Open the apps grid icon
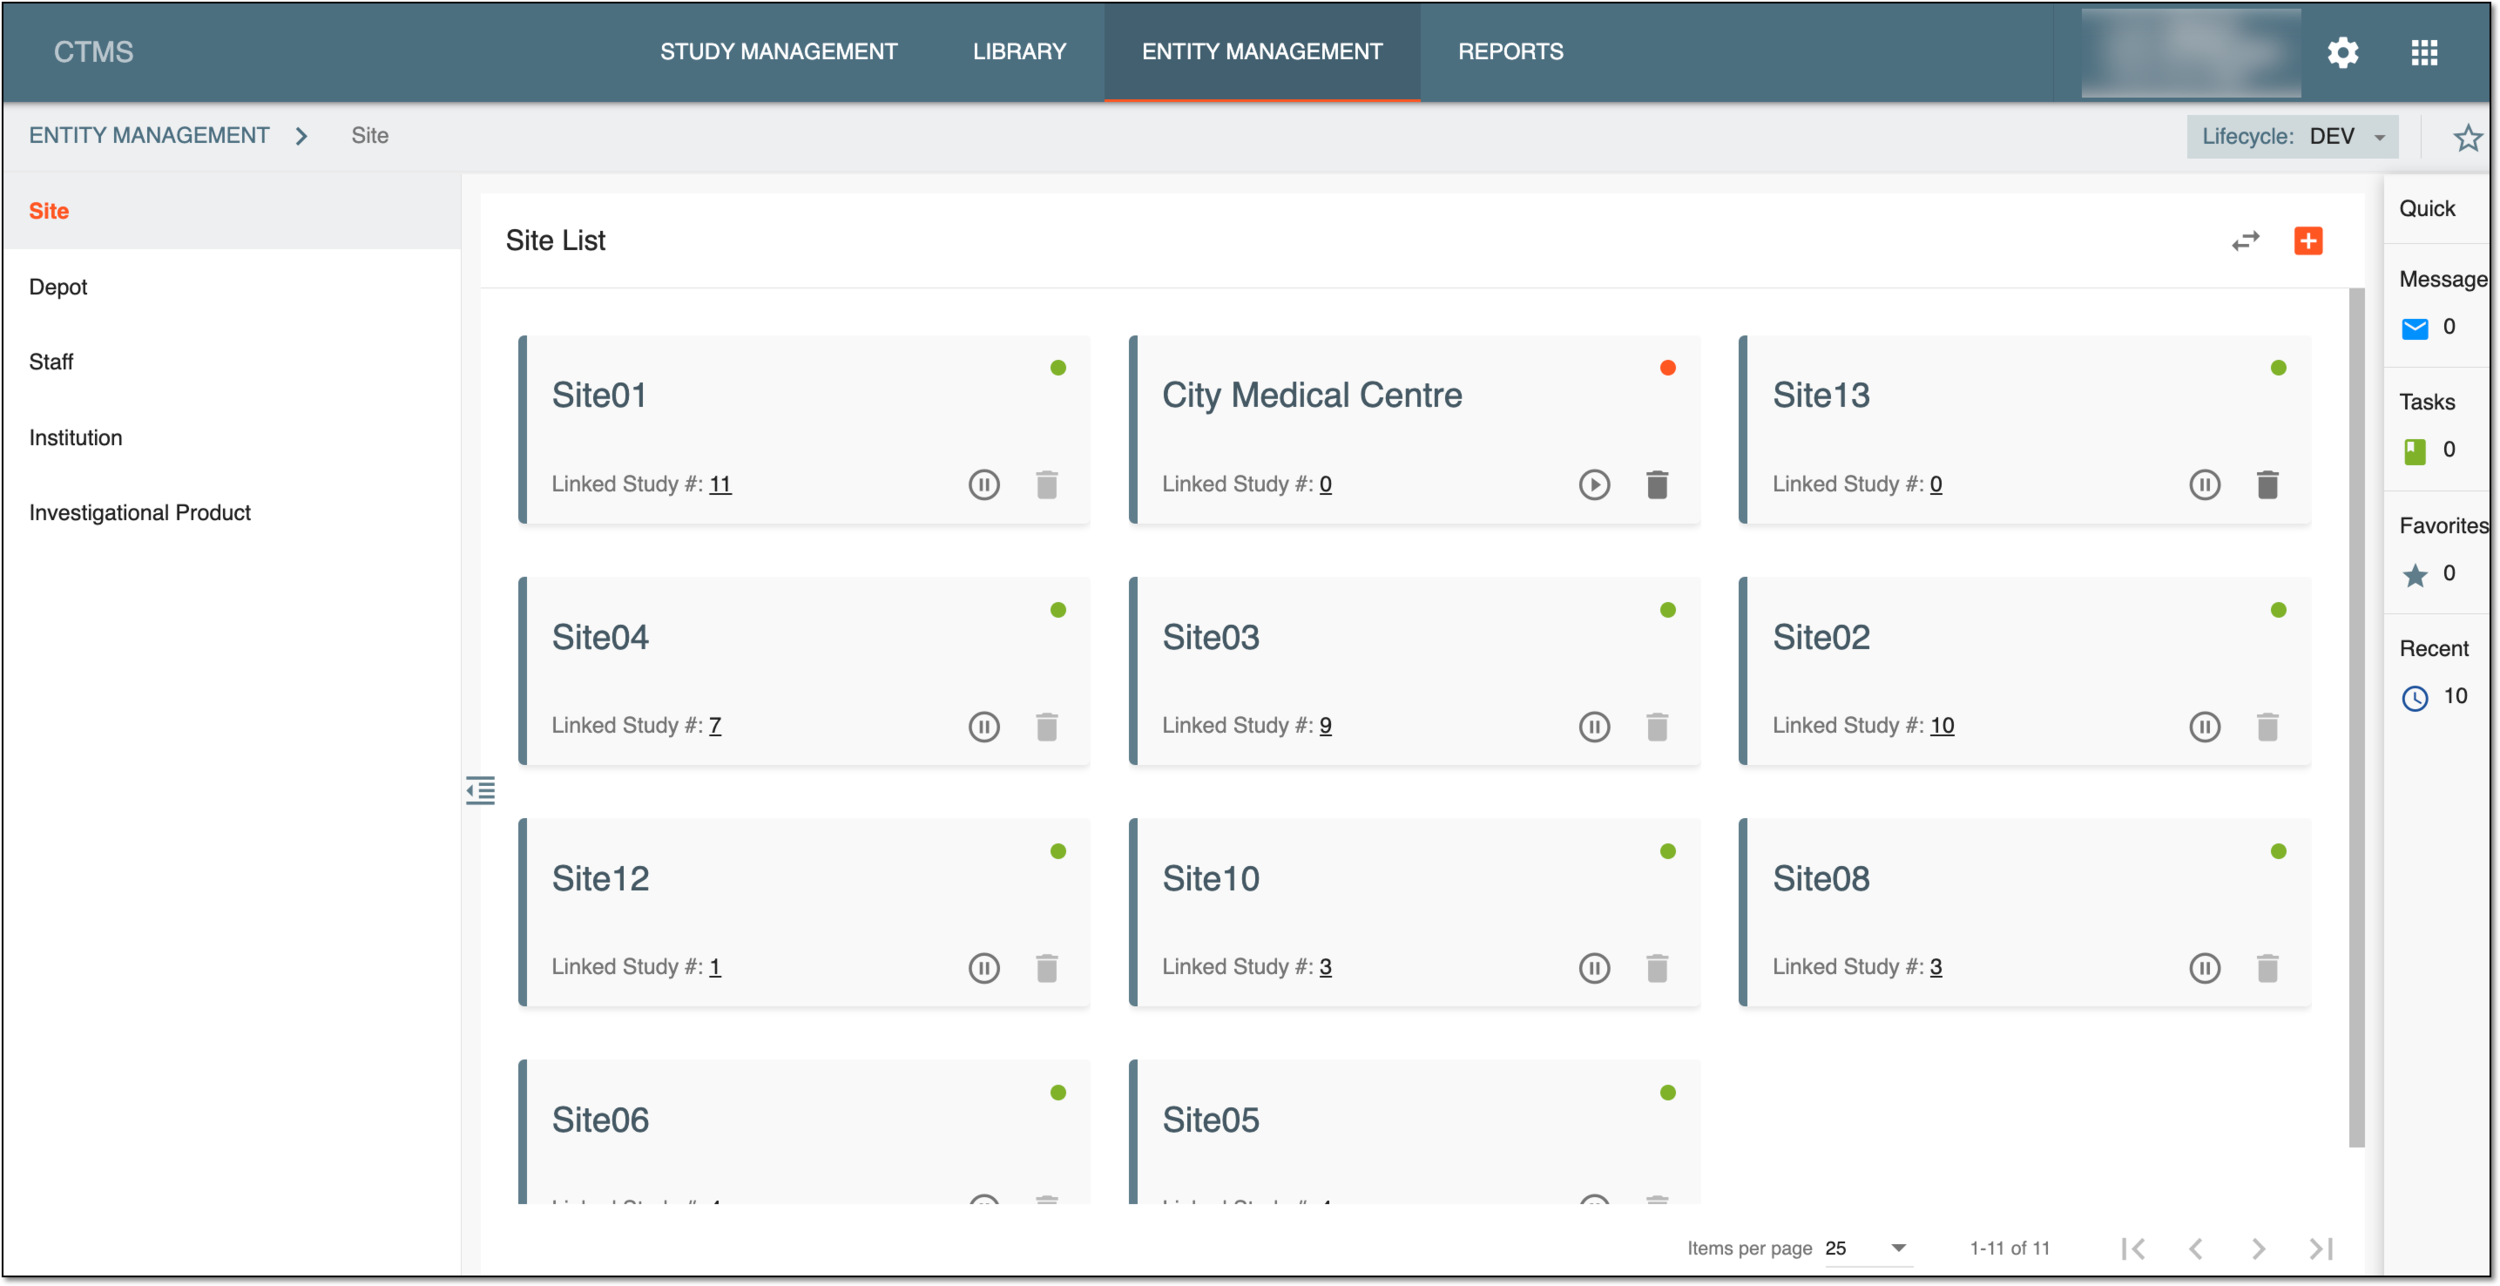Image resolution: width=2500 pixels, height=1286 pixels. point(2424,52)
